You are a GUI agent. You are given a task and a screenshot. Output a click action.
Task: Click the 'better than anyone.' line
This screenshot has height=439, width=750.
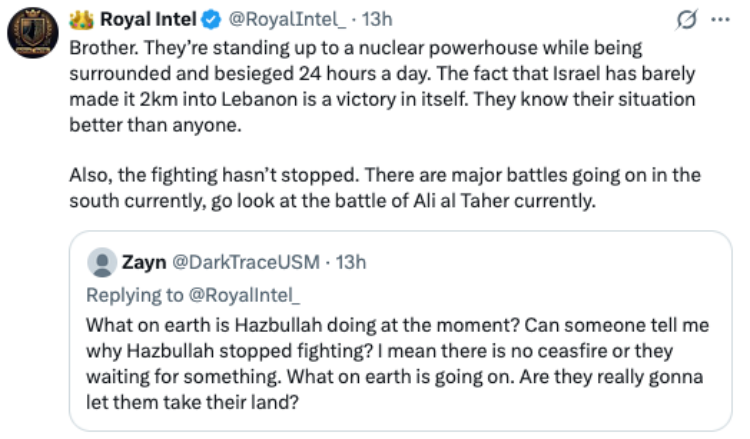coord(155,125)
